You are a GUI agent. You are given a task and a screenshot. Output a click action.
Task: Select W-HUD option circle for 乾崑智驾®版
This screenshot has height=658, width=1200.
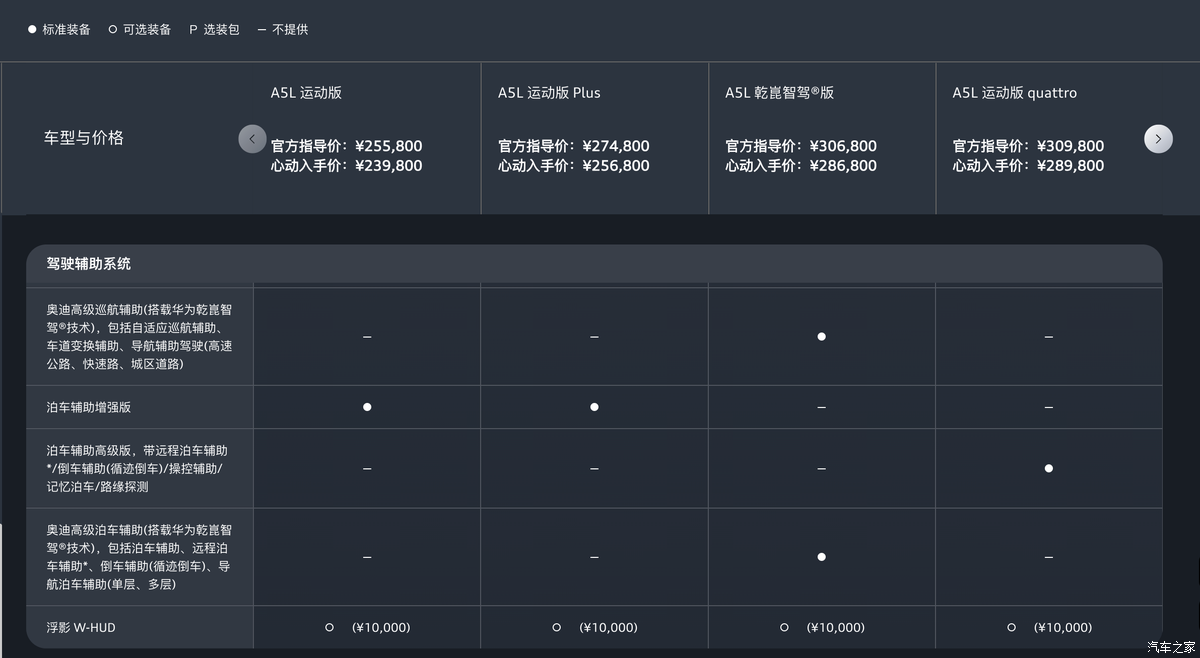784,628
